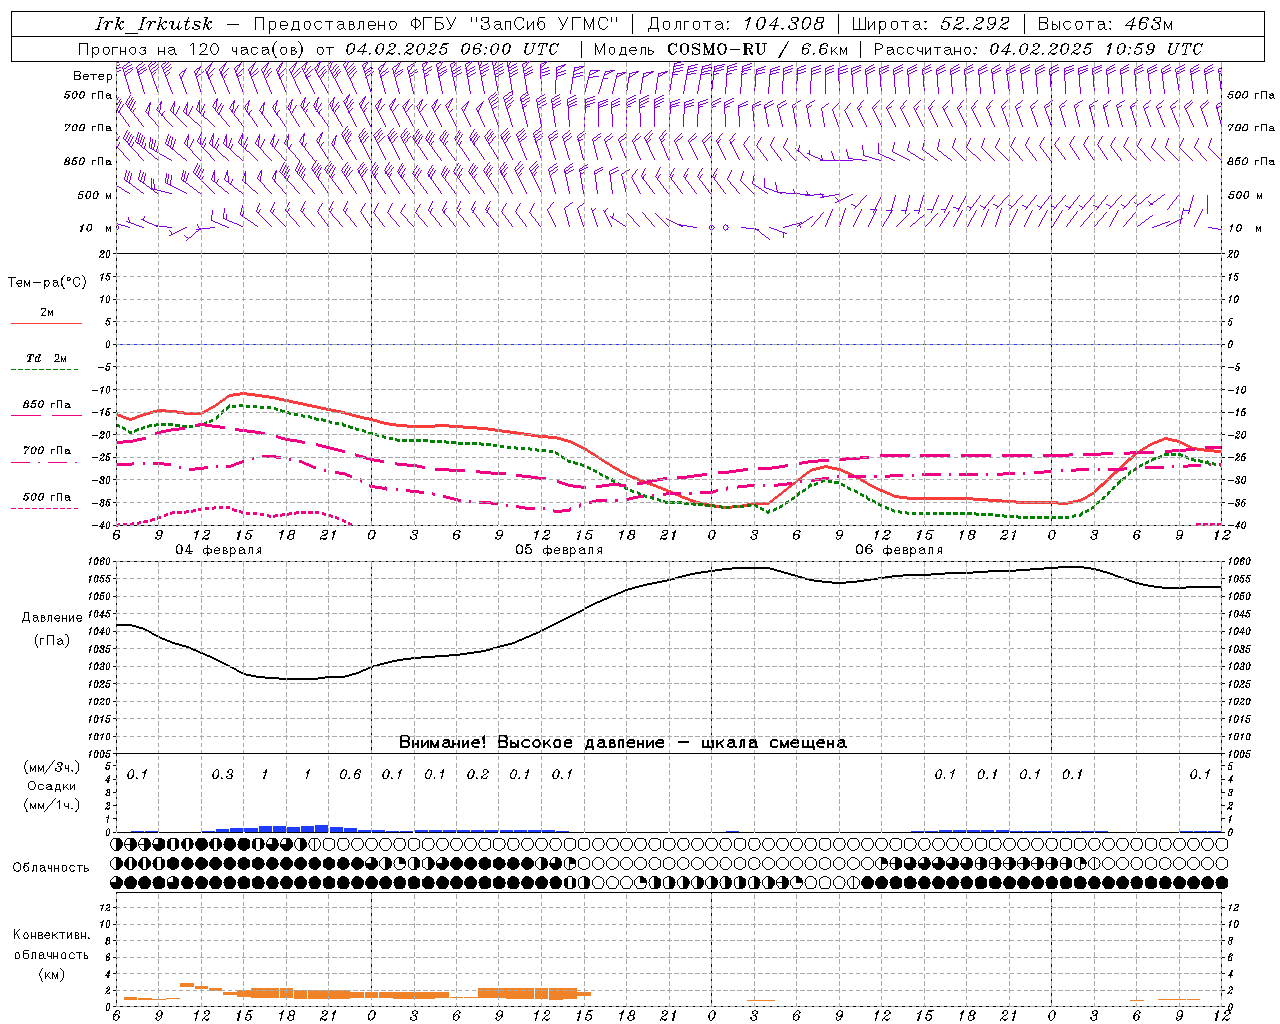Click the left 500 м wind level label

click(x=95, y=195)
